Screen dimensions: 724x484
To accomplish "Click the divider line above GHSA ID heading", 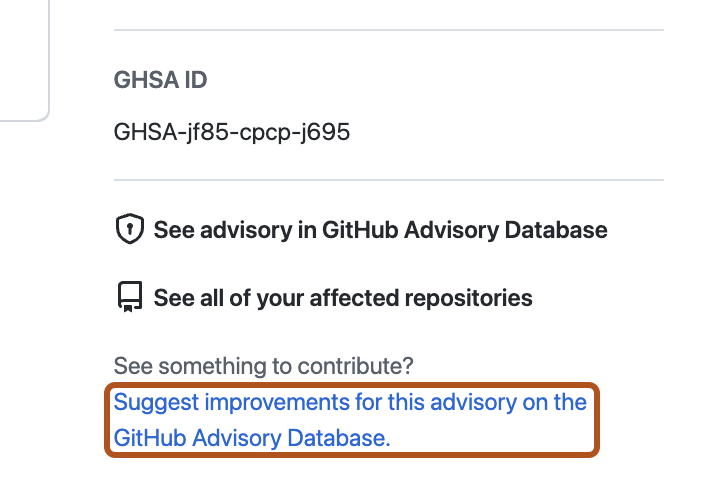I will (389, 30).
